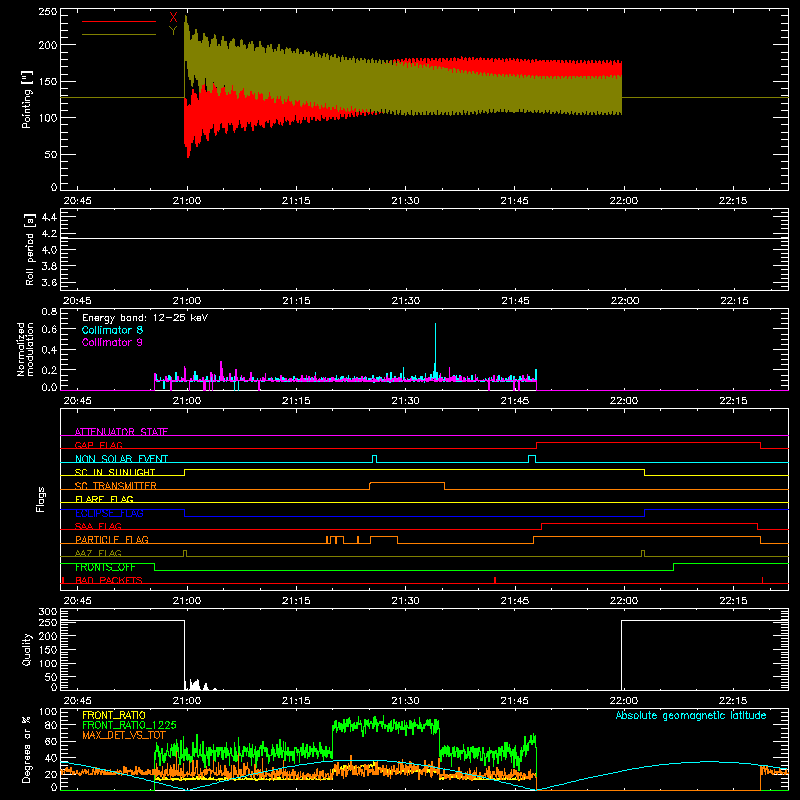
Task: Click the 4.2 tick on Roll period axis
Action: (x=49, y=234)
